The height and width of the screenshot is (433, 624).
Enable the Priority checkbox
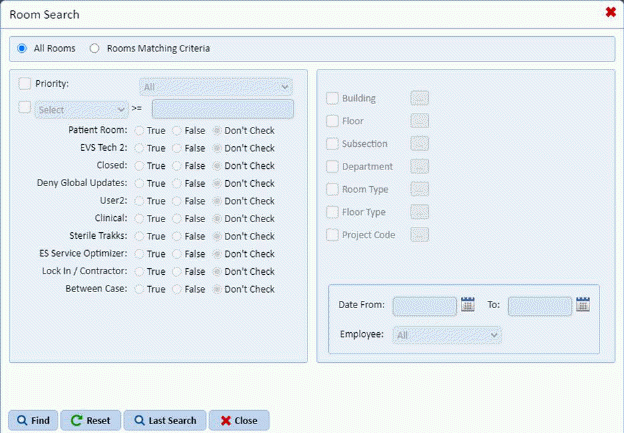point(25,84)
